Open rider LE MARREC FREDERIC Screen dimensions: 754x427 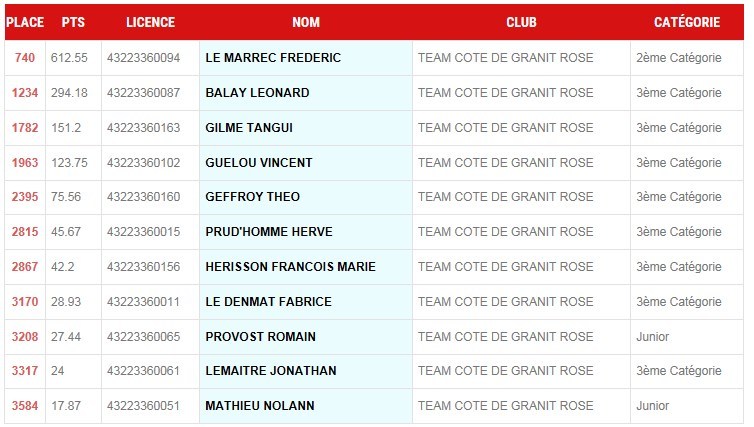click(273, 58)
